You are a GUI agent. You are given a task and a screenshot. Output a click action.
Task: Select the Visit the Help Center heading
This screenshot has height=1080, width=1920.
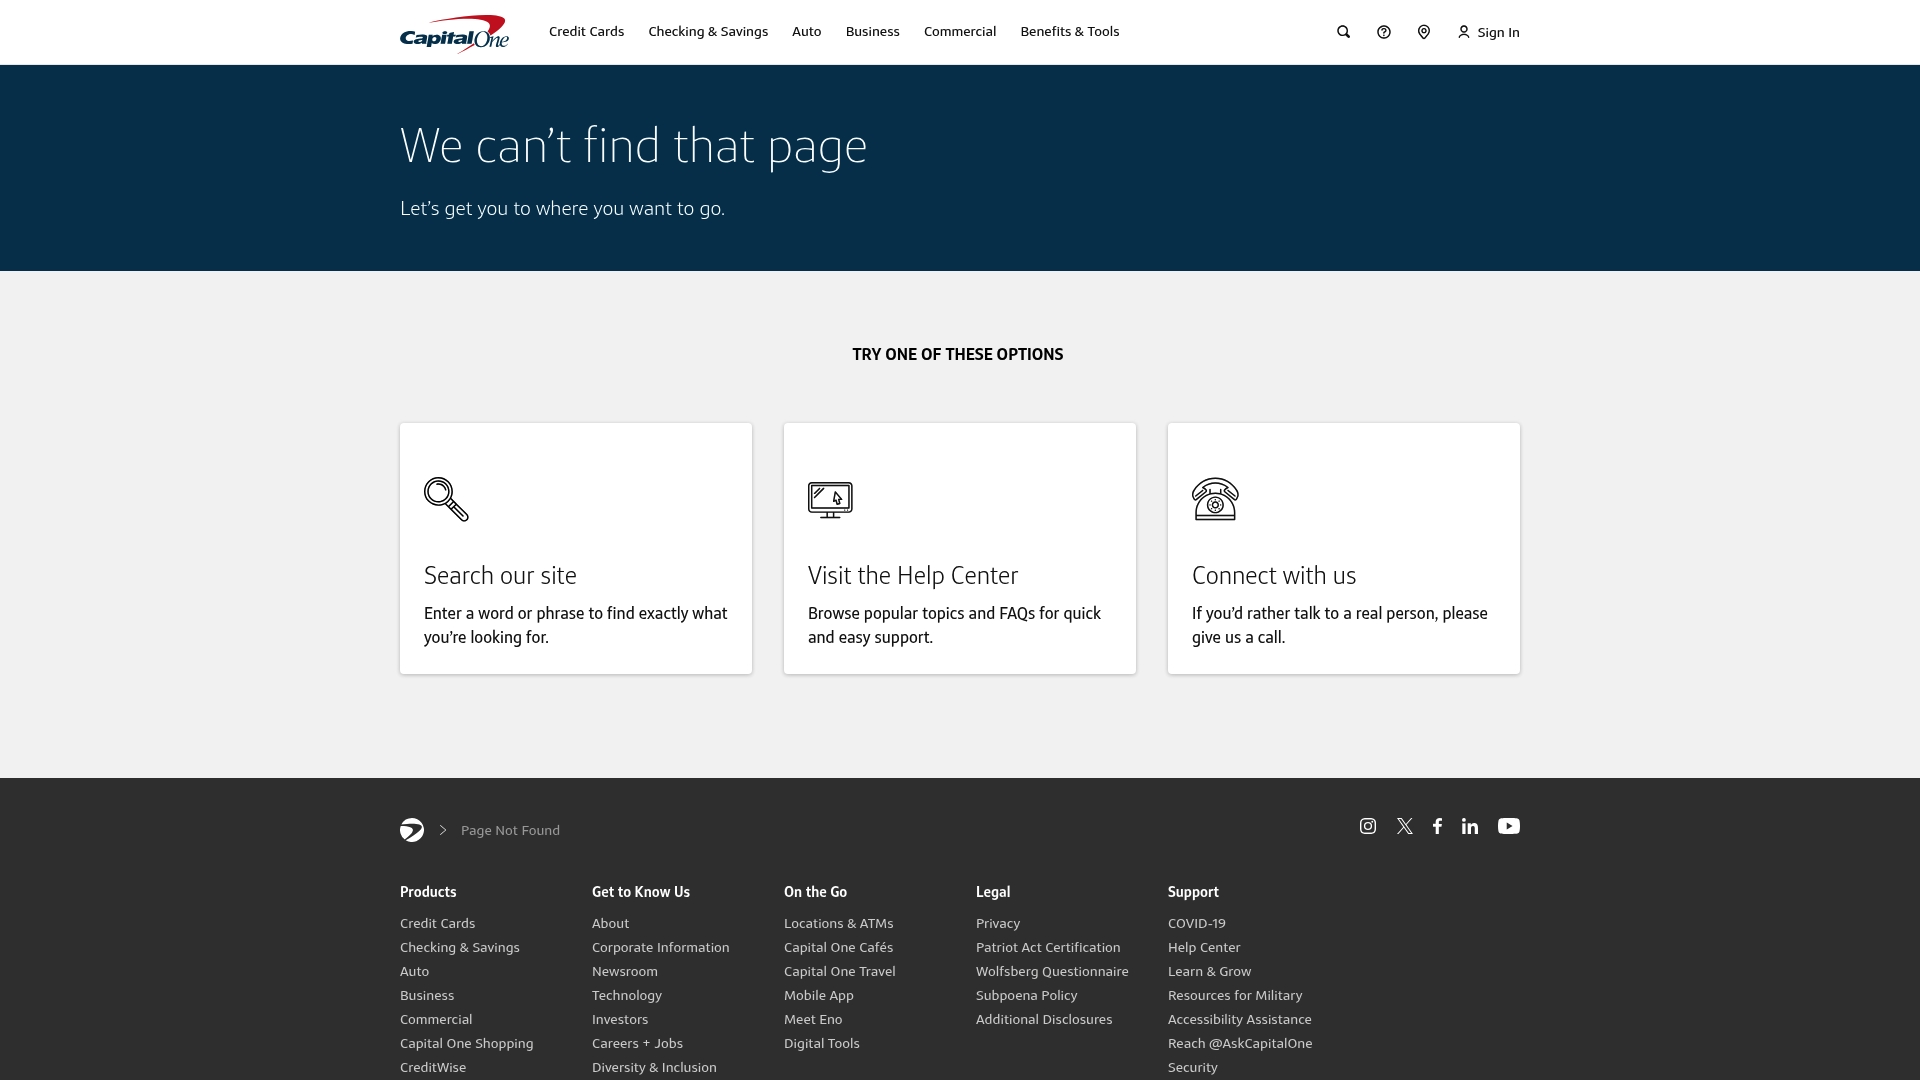(913, 575)
